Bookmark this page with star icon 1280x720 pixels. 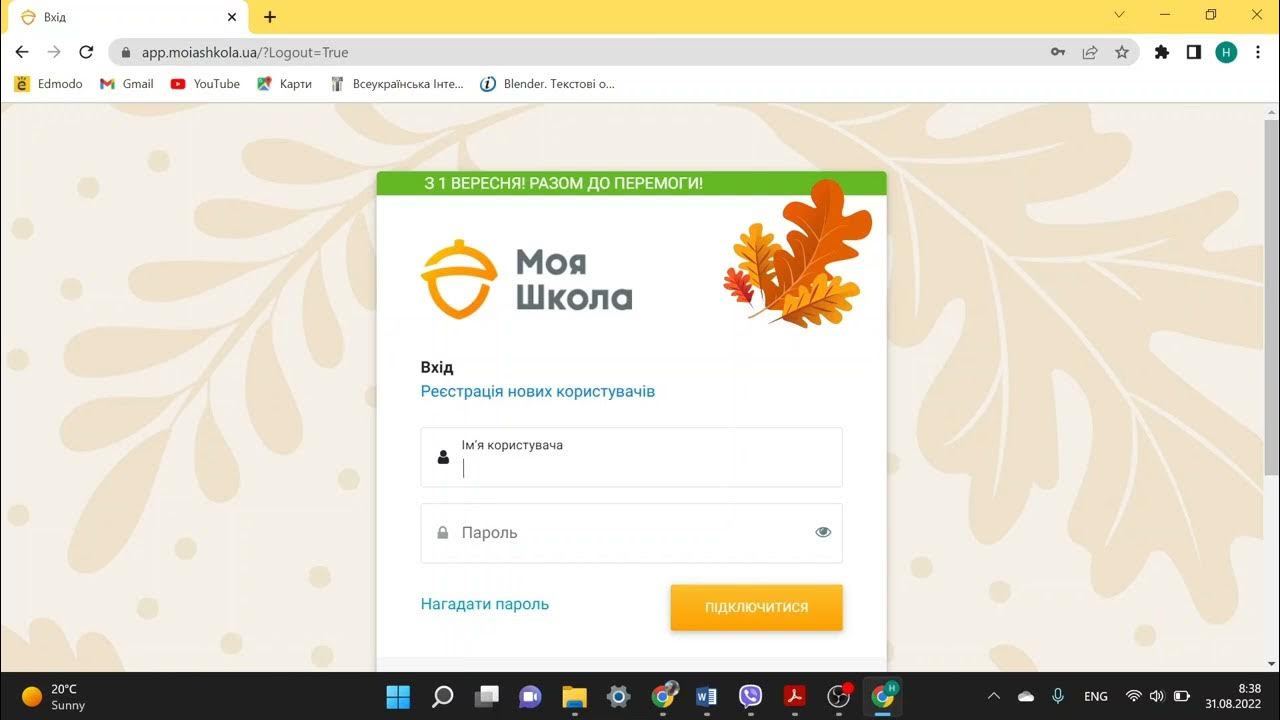(1122, 52)
